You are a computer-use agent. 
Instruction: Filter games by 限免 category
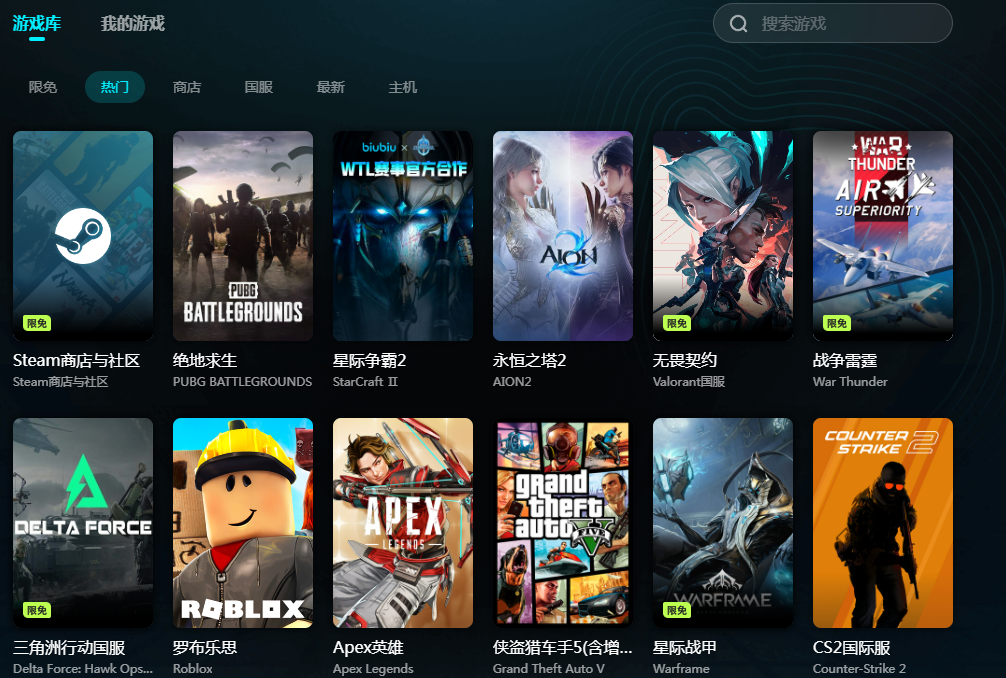pyautogui.click(x=43, y=87)
